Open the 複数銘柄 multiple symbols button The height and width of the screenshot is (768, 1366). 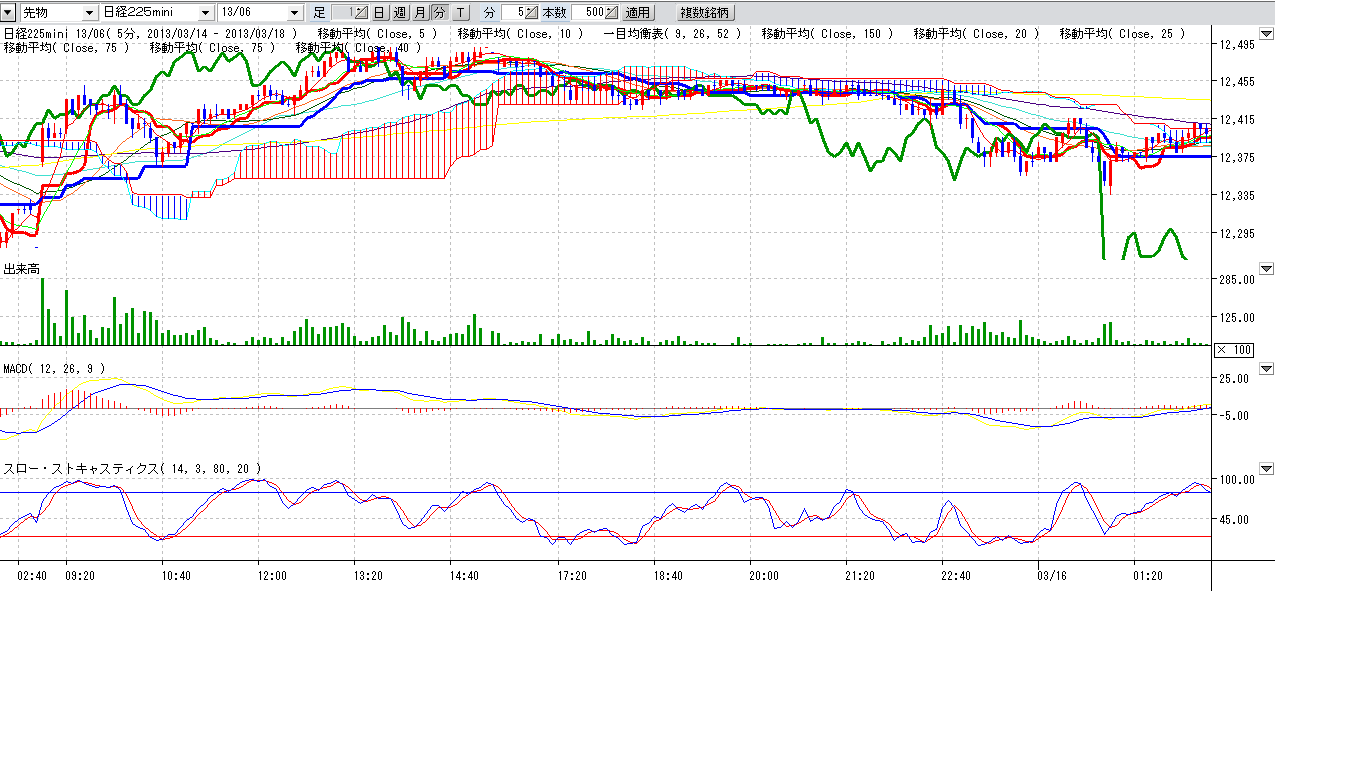pyautogui.click(x=705, y=12)
